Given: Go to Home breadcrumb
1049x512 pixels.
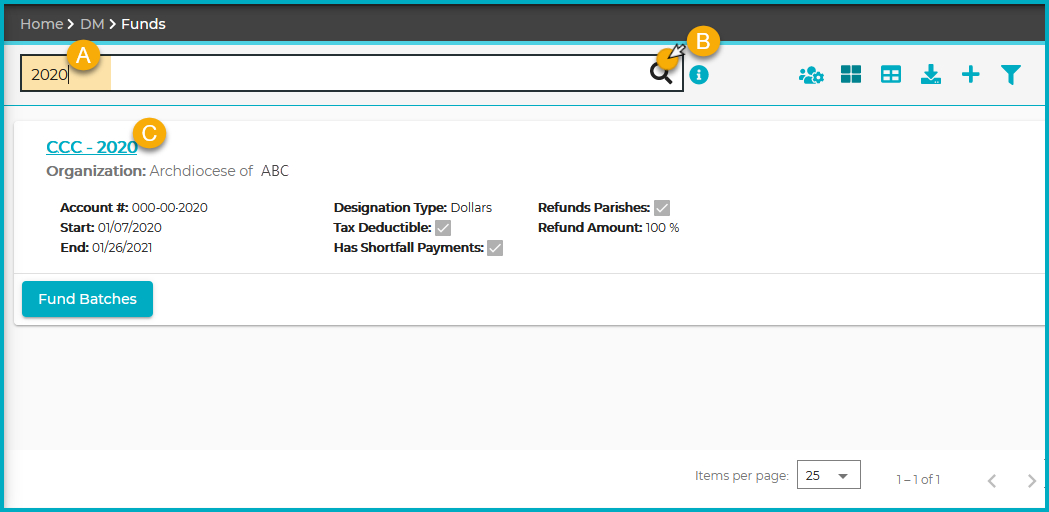Looking at the screenshot, I should coord(41,24).
